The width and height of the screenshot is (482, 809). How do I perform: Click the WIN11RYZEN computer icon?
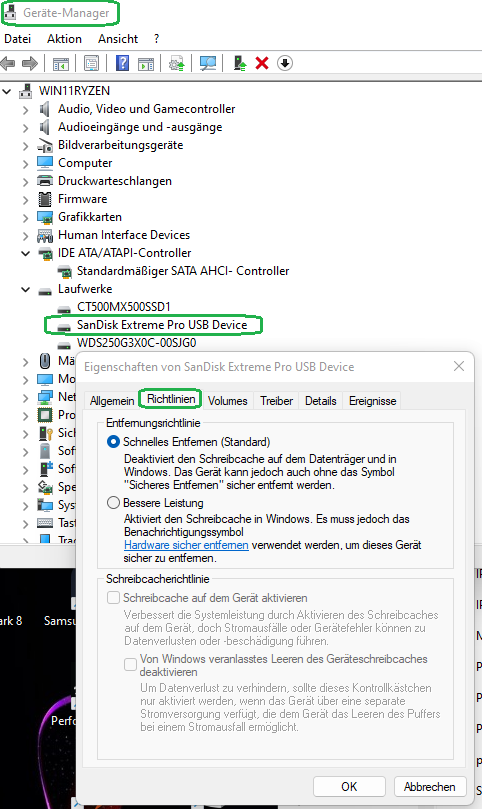tap(25, 91)
